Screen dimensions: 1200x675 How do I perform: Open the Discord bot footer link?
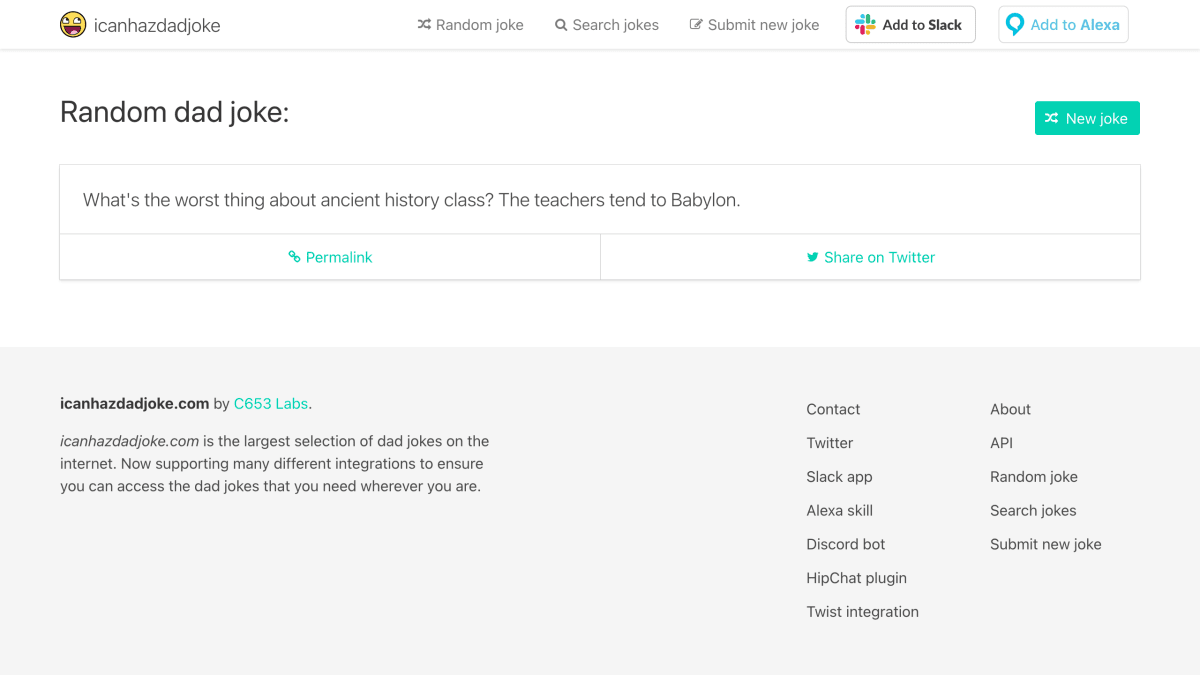pos(846,544)
